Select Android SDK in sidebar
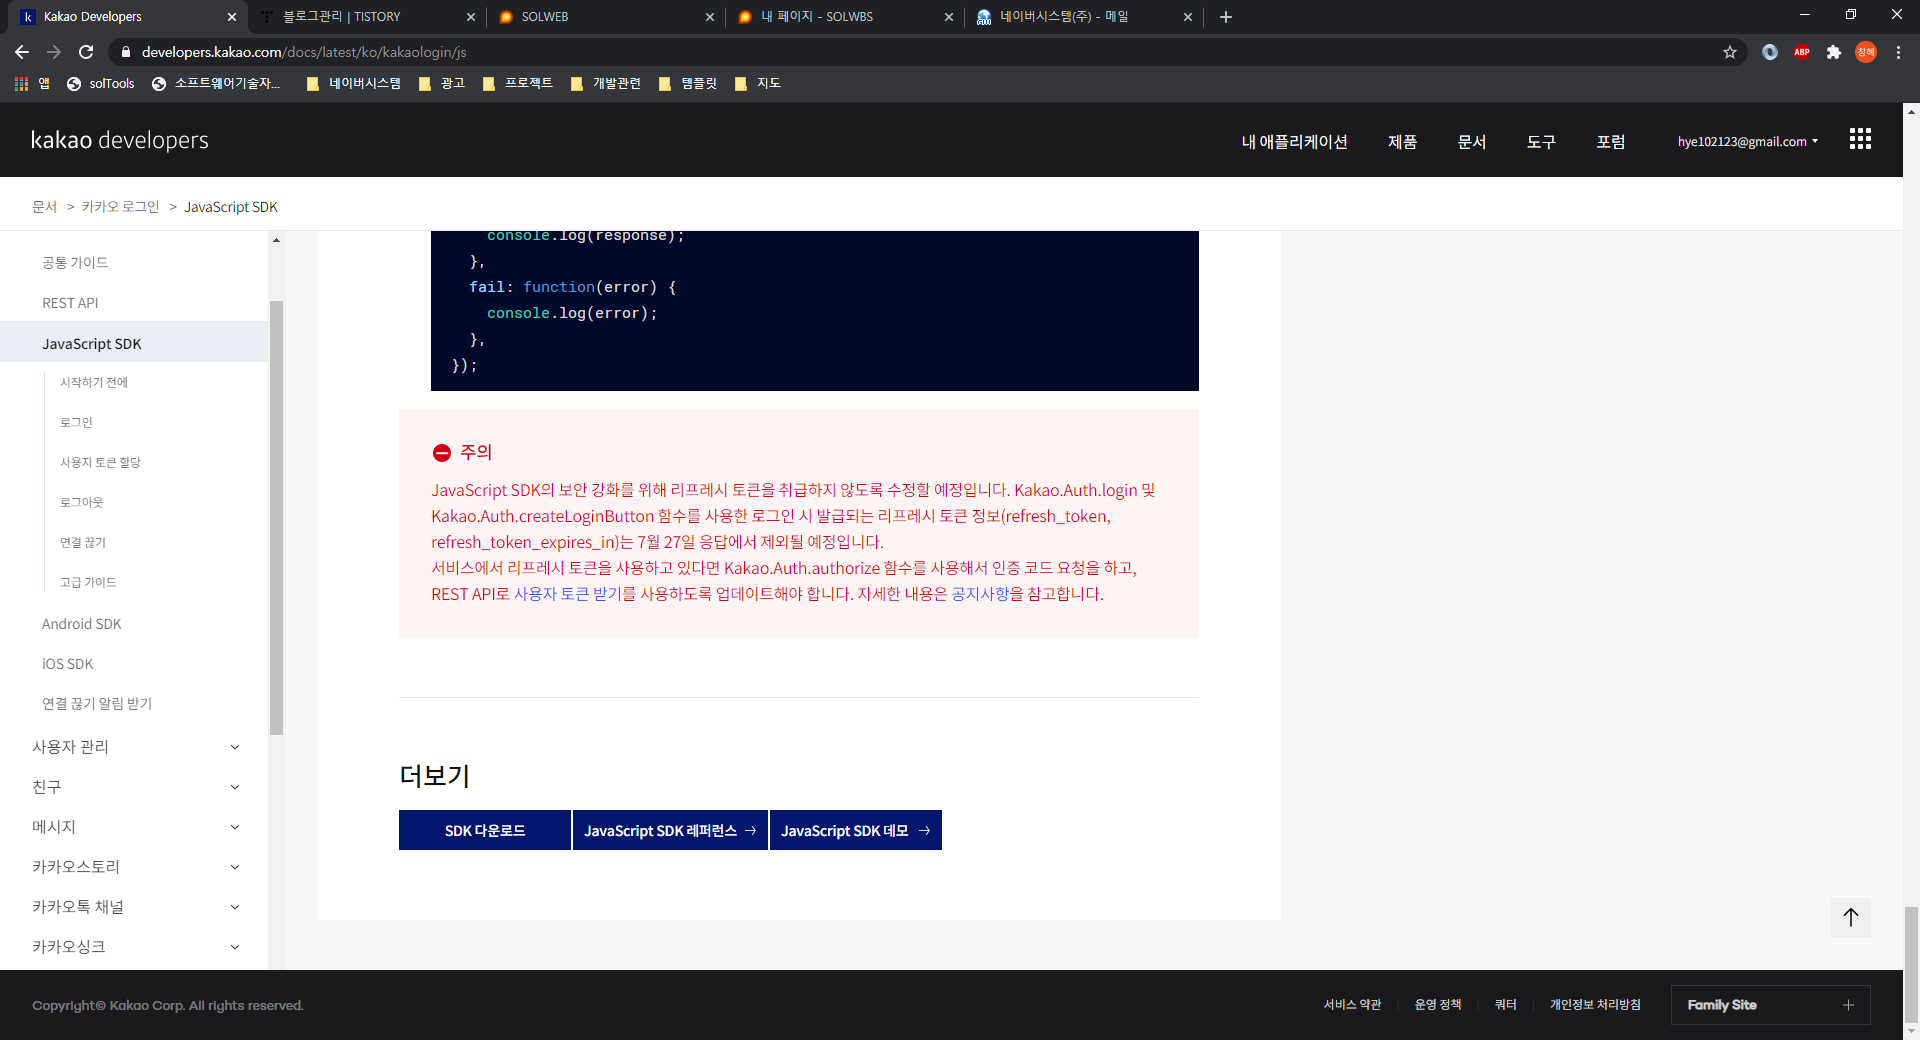This screenshot has width=1920, height=1040. pyautogui.click(x=81, y=624)
